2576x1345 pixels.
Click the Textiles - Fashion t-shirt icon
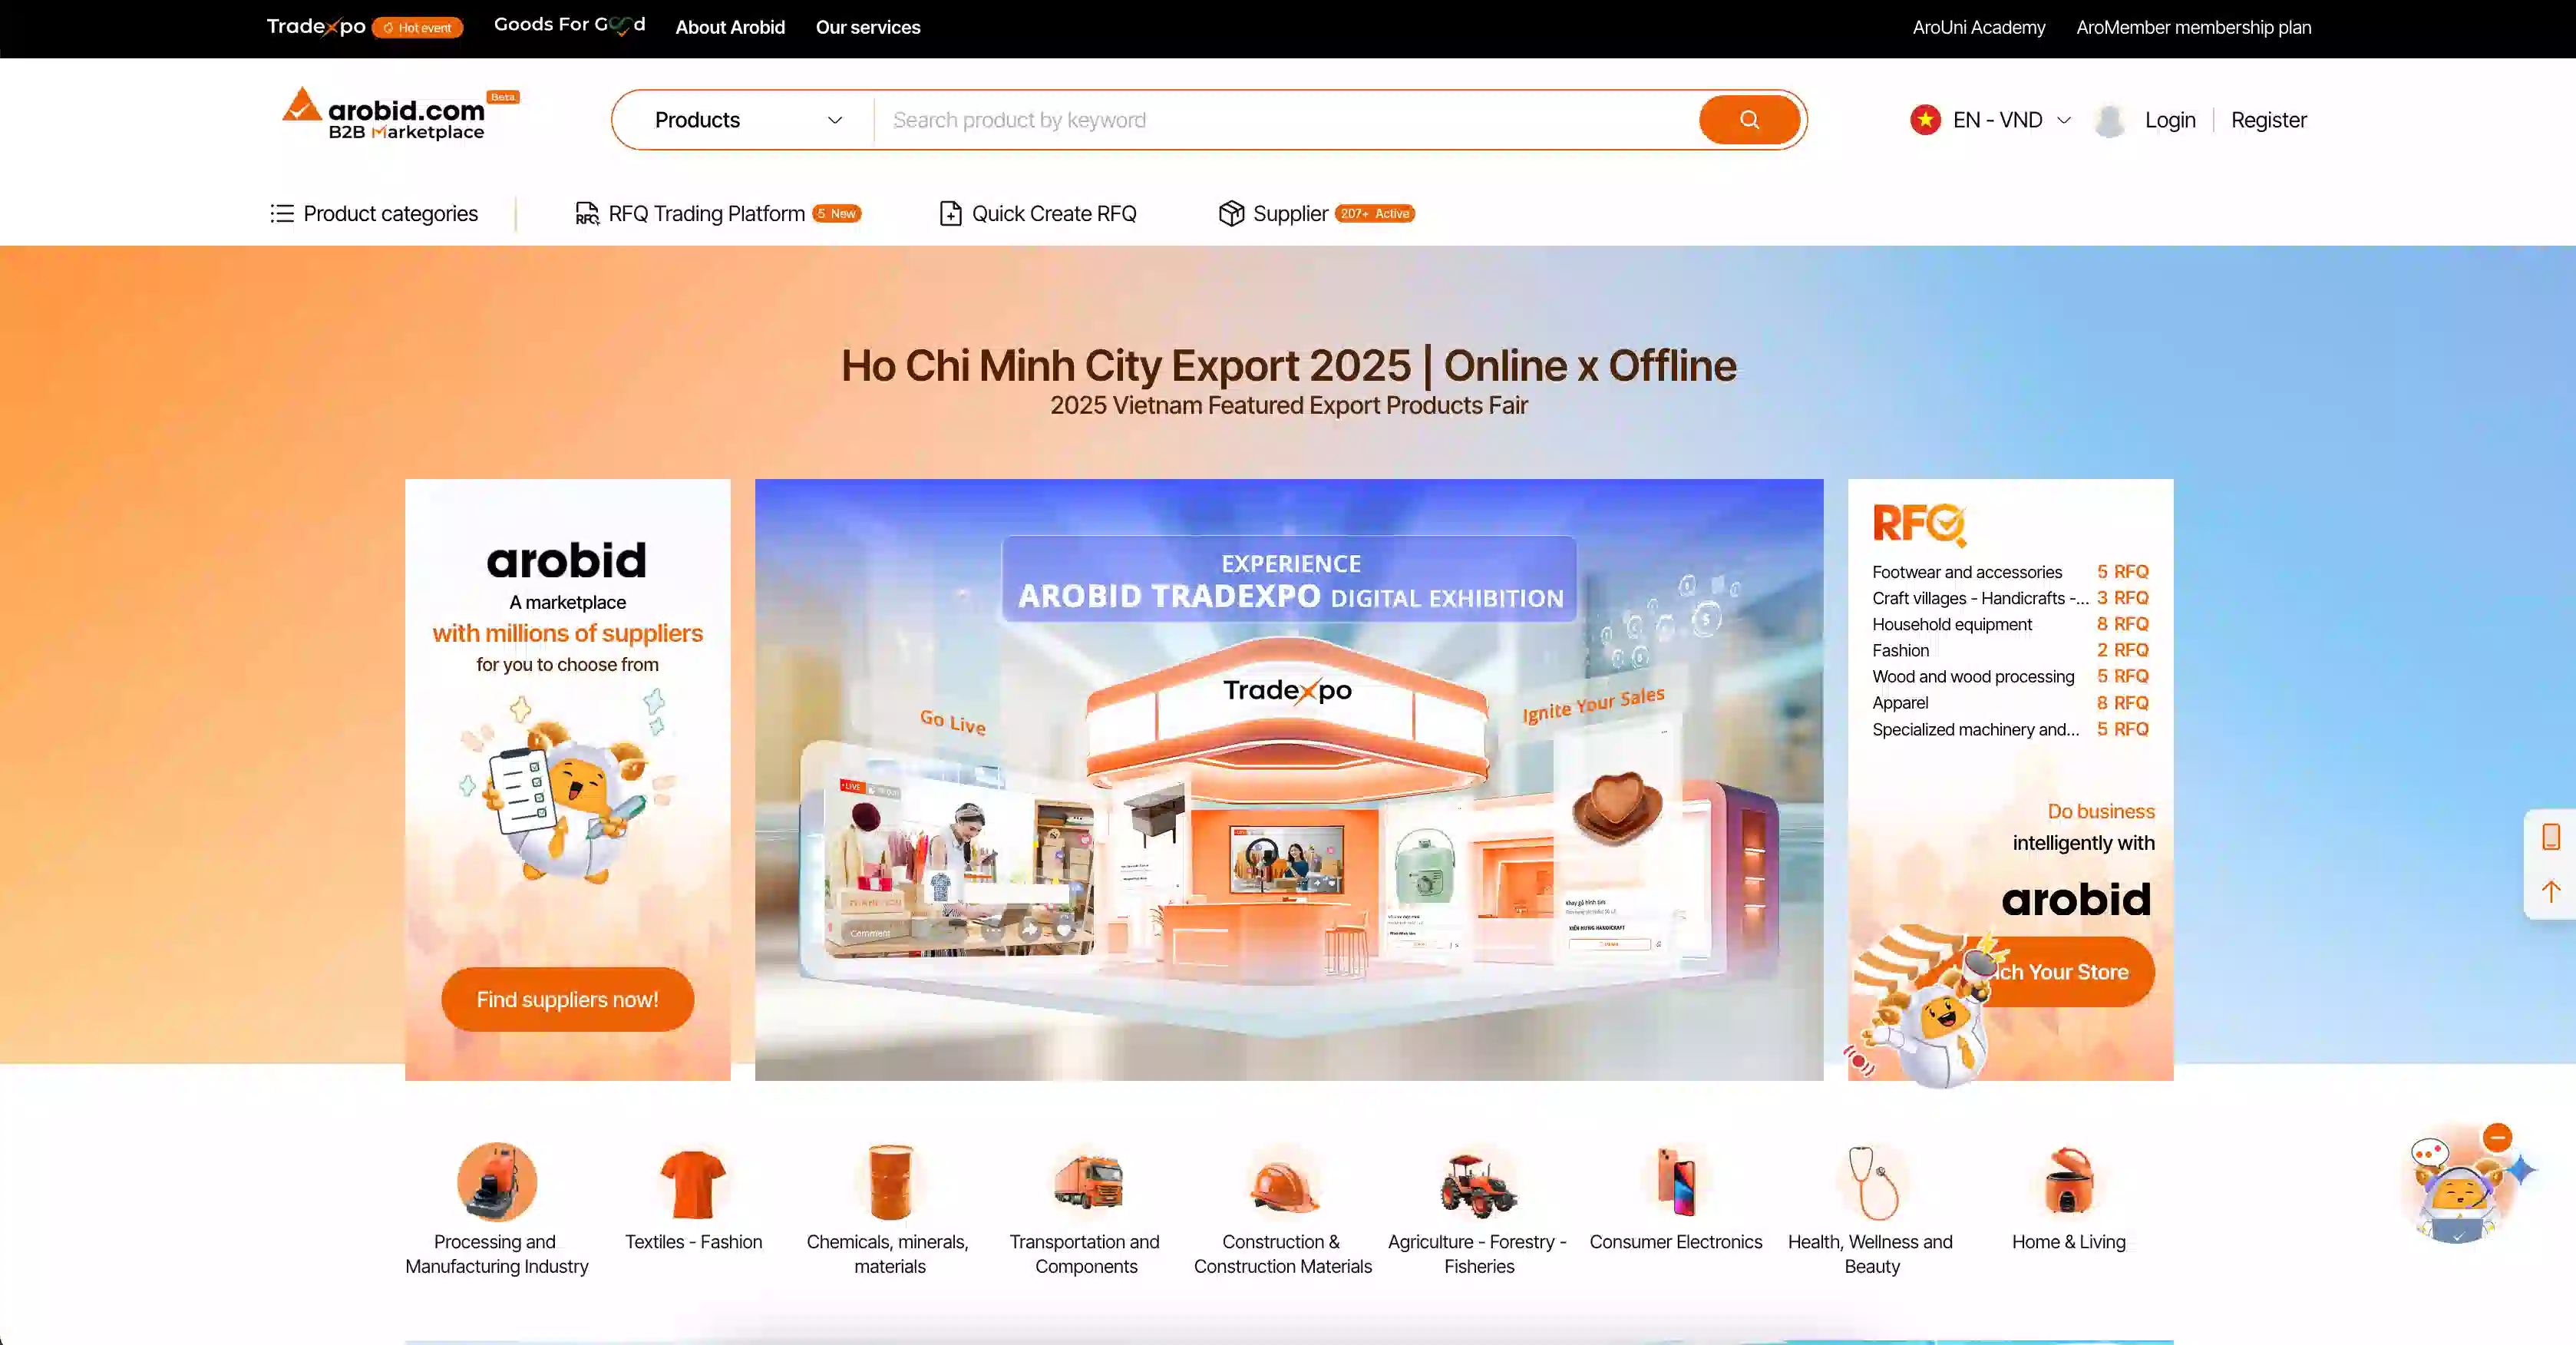pyautogui.click(x=693, y=1183)
